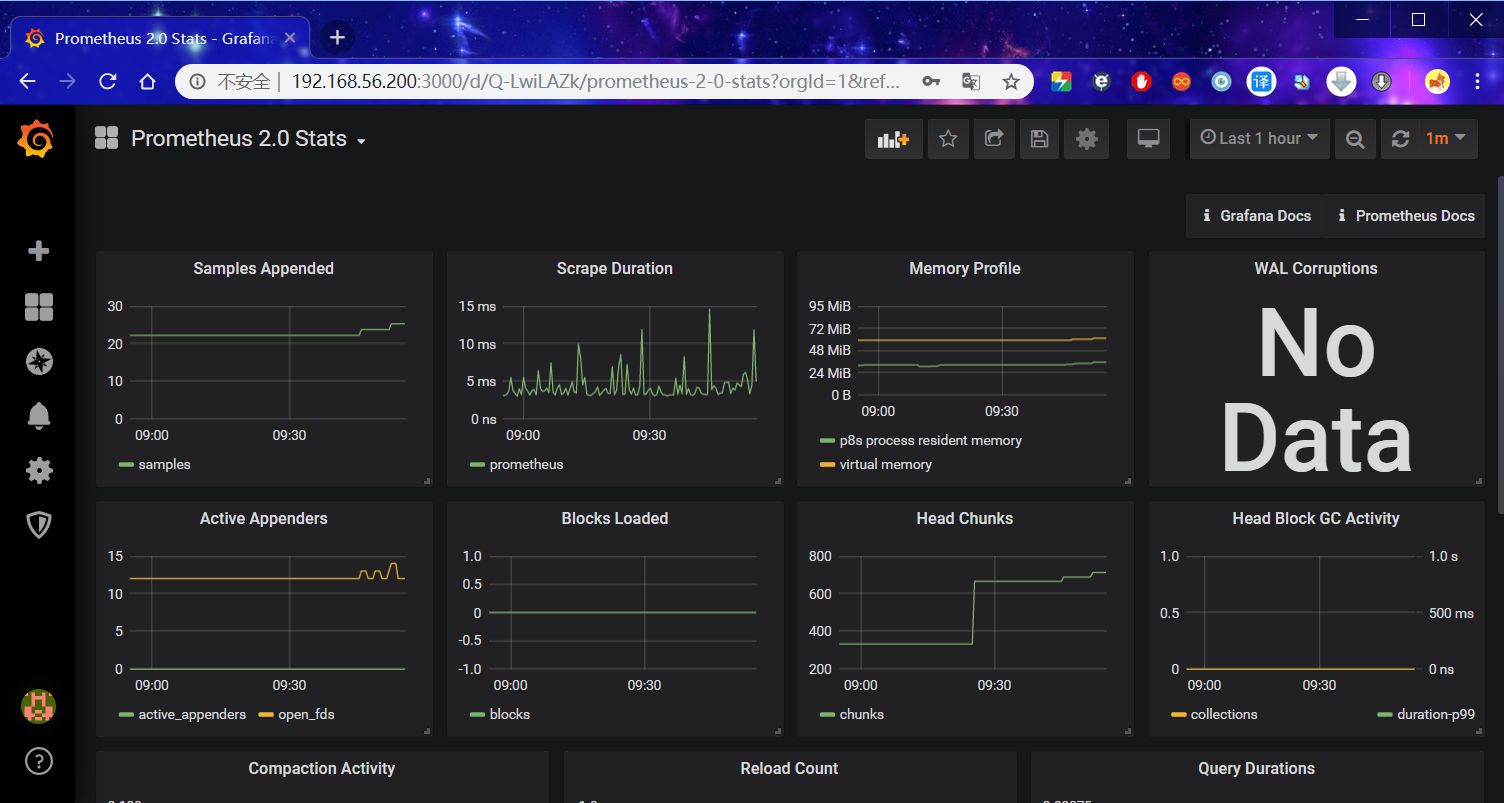Bookmark this page with star icon

[1011, 82]
